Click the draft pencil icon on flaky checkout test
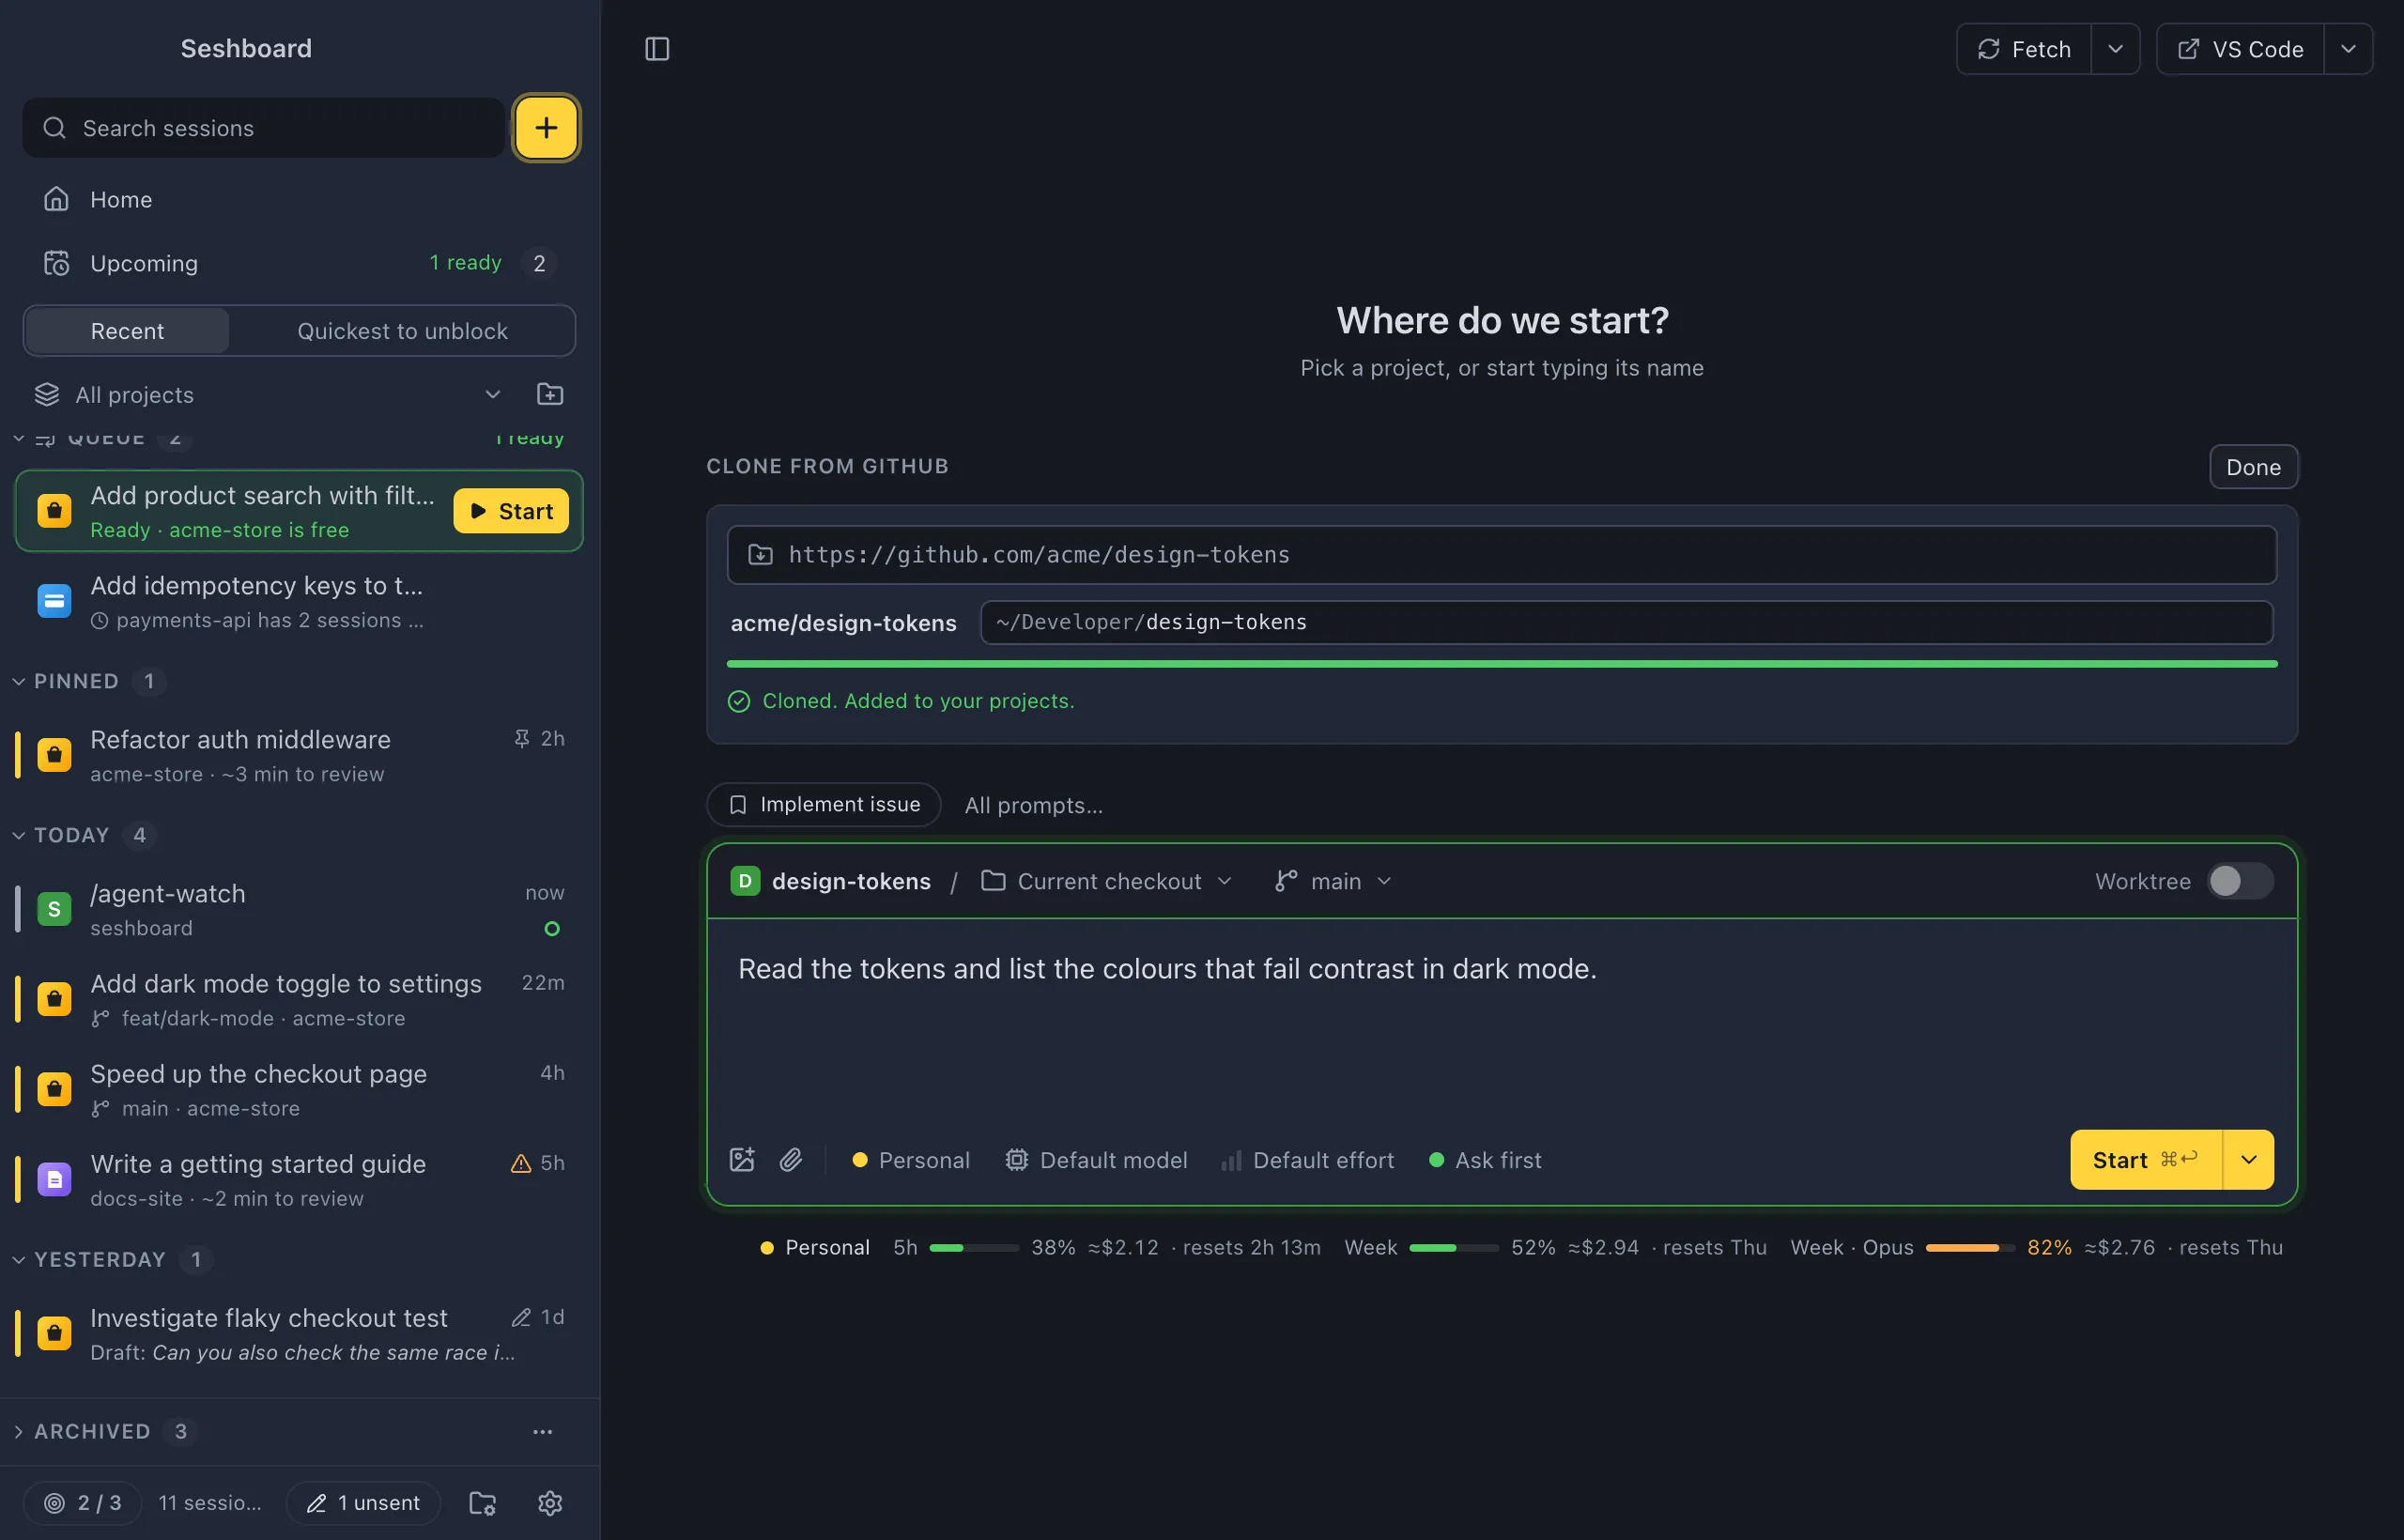This screenshot has height=1540, width=2404. point(520,1317)
